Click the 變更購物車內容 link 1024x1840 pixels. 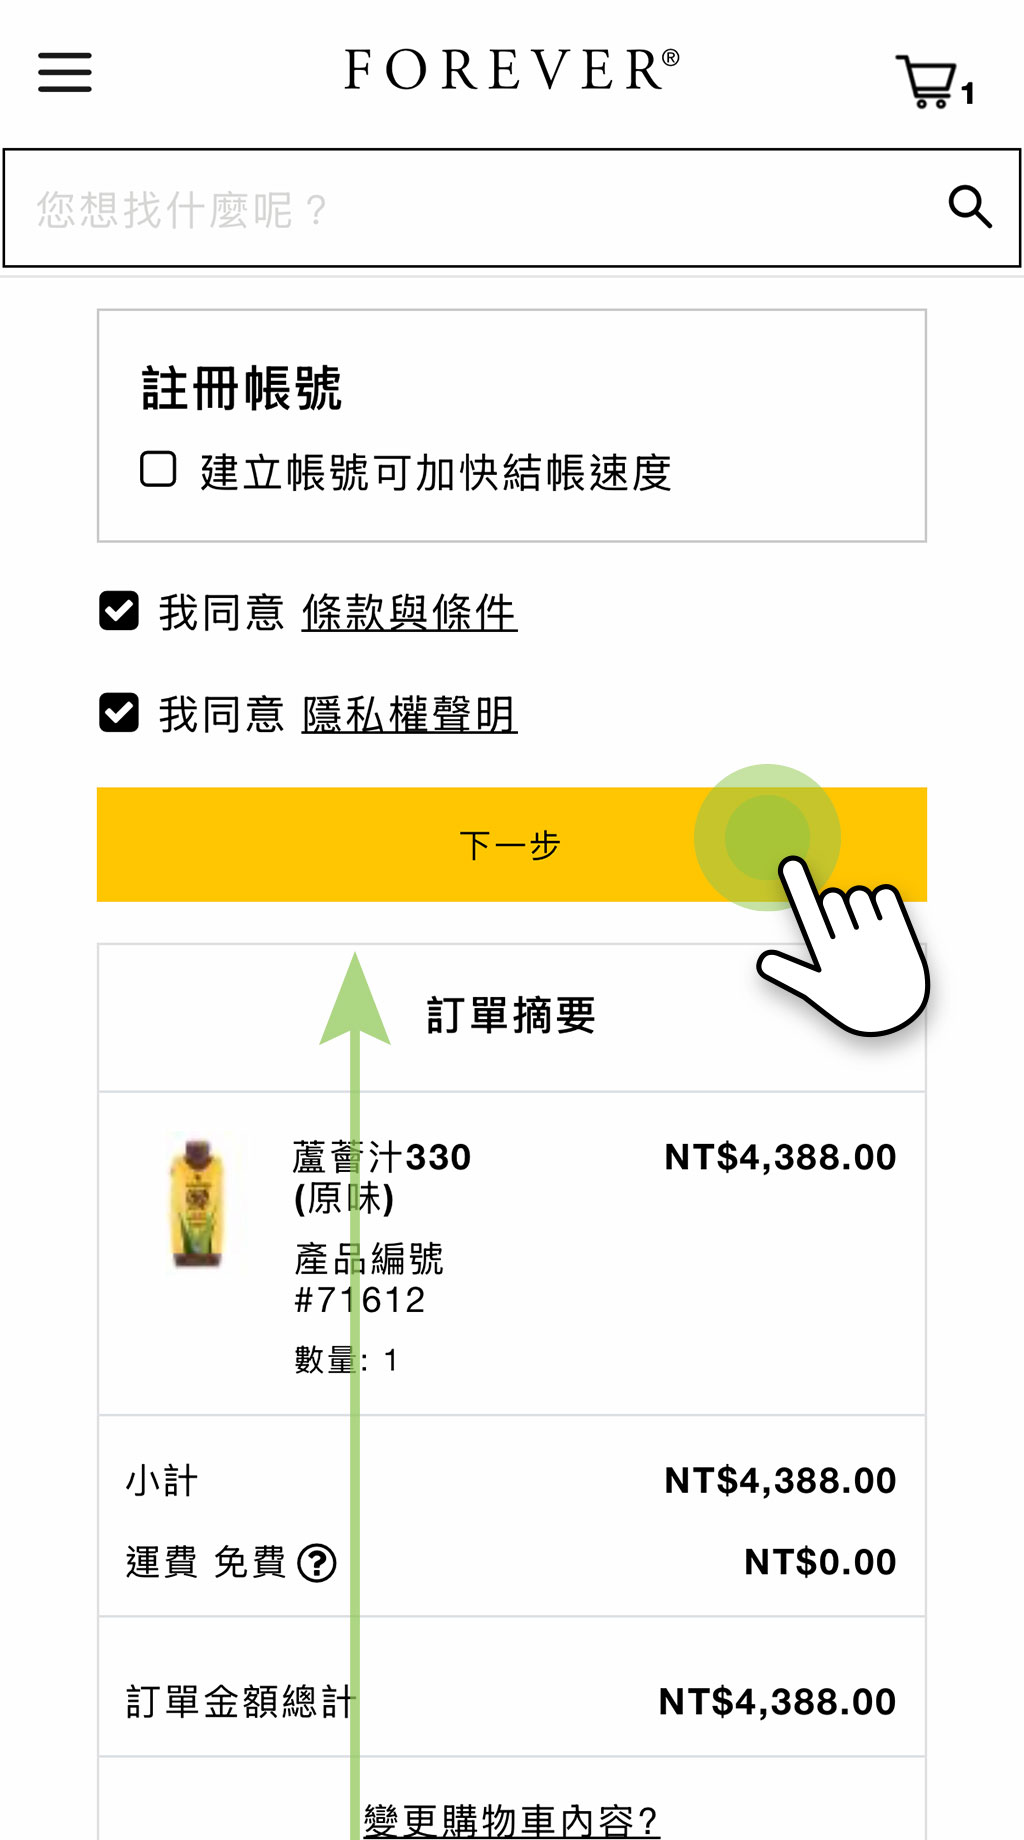(511, 1820)
